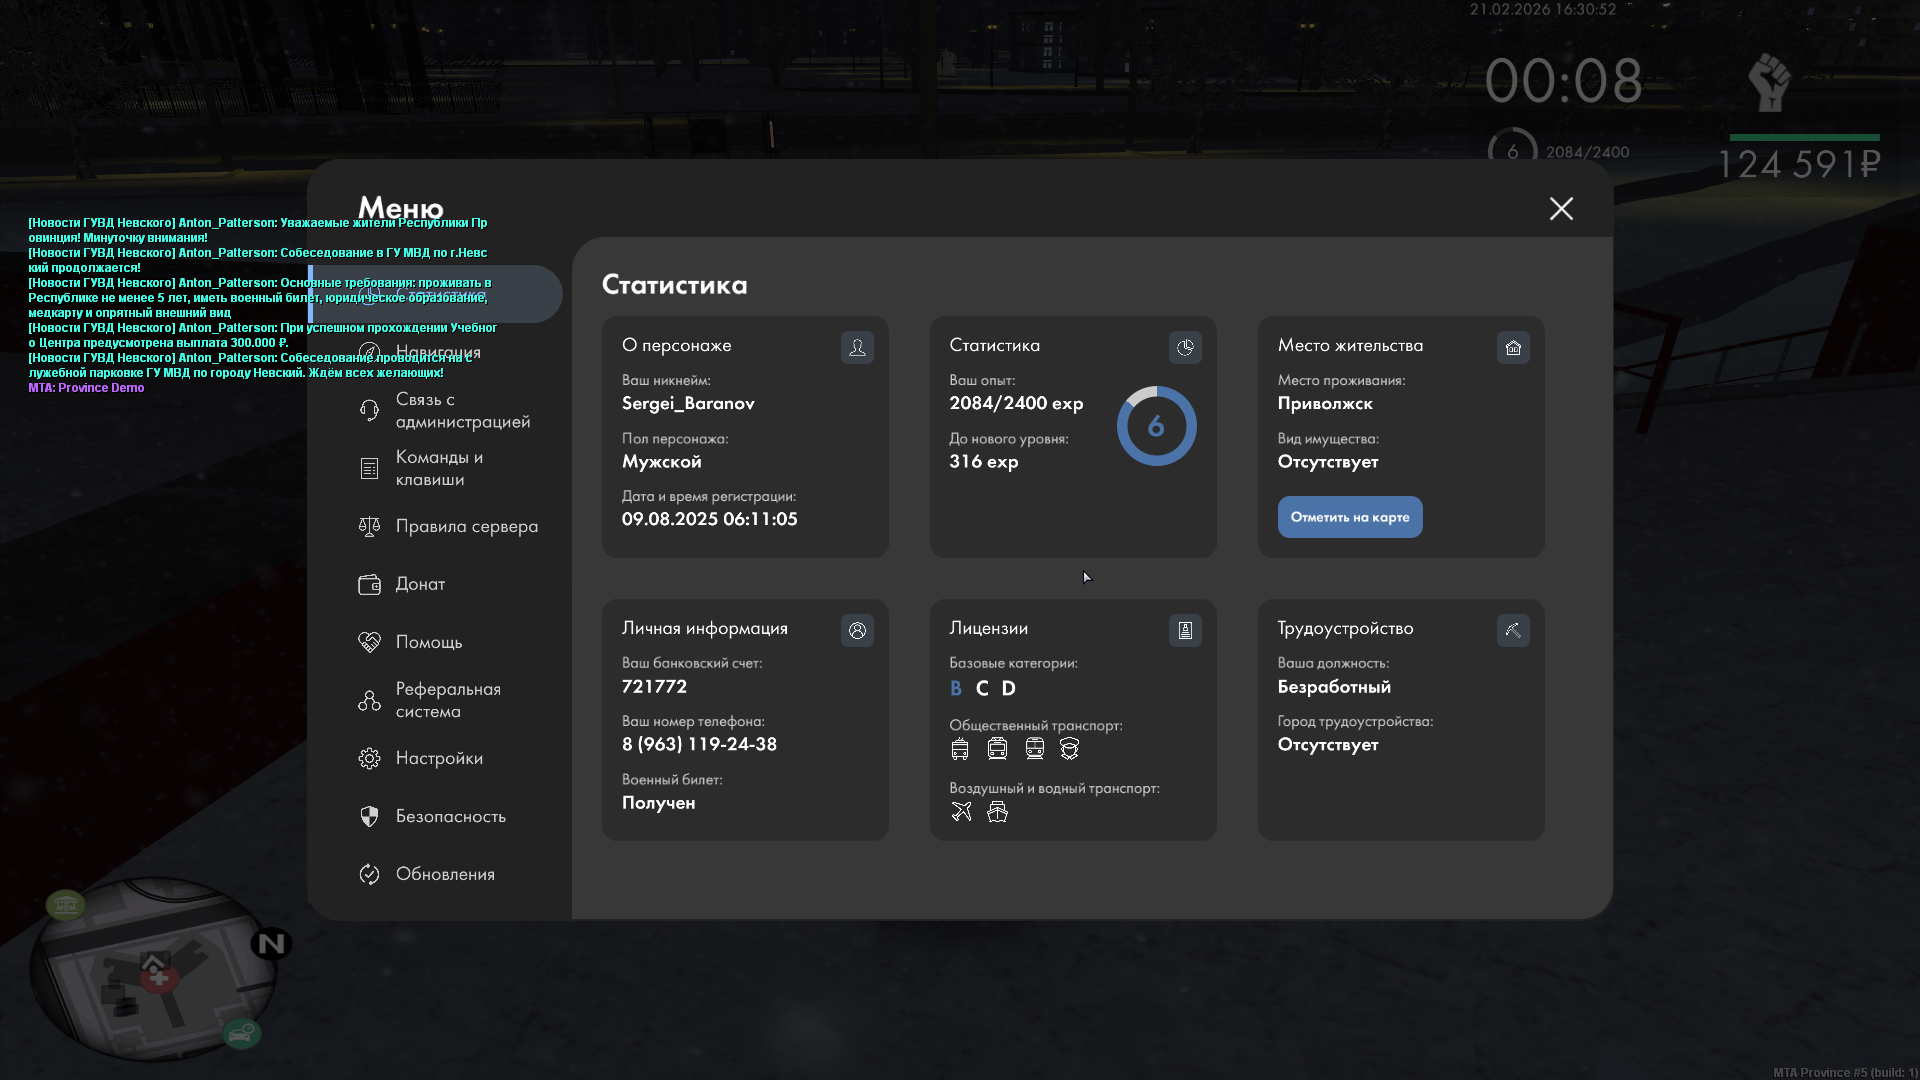Open Безопасность section

click(x=450, y=816)
